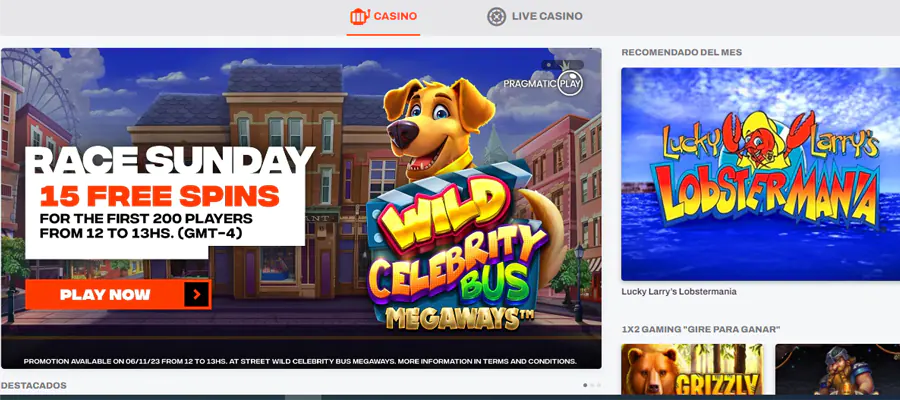Switch to the Casino tab
Viewport: 900px width, 400px height.
click(x=383, y=17)
